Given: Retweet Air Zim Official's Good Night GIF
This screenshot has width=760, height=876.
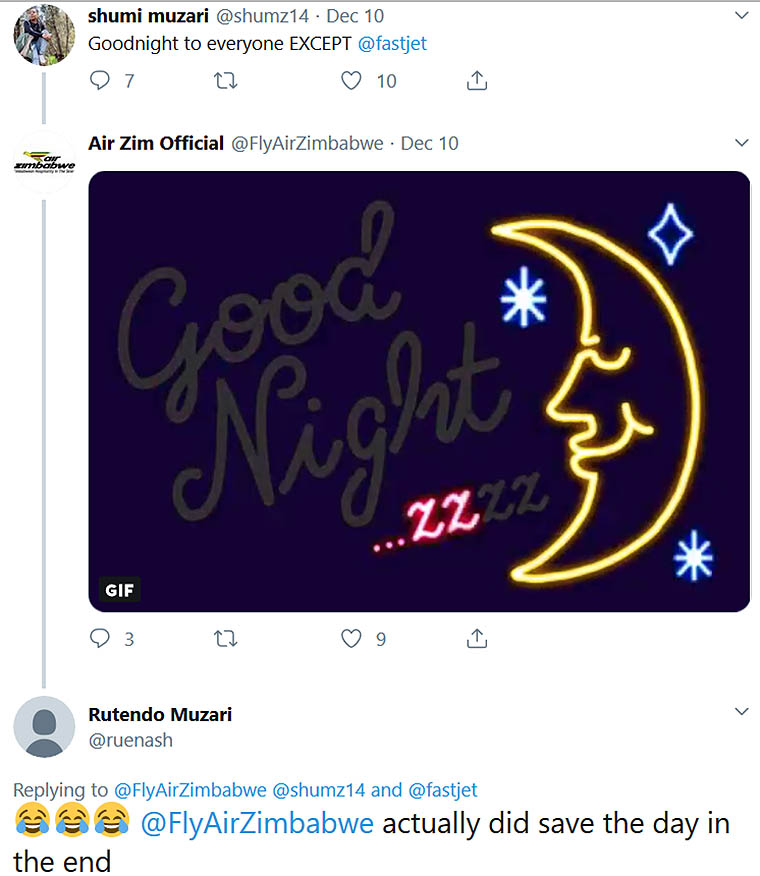Looking at the screenshot, I should 226,639.
